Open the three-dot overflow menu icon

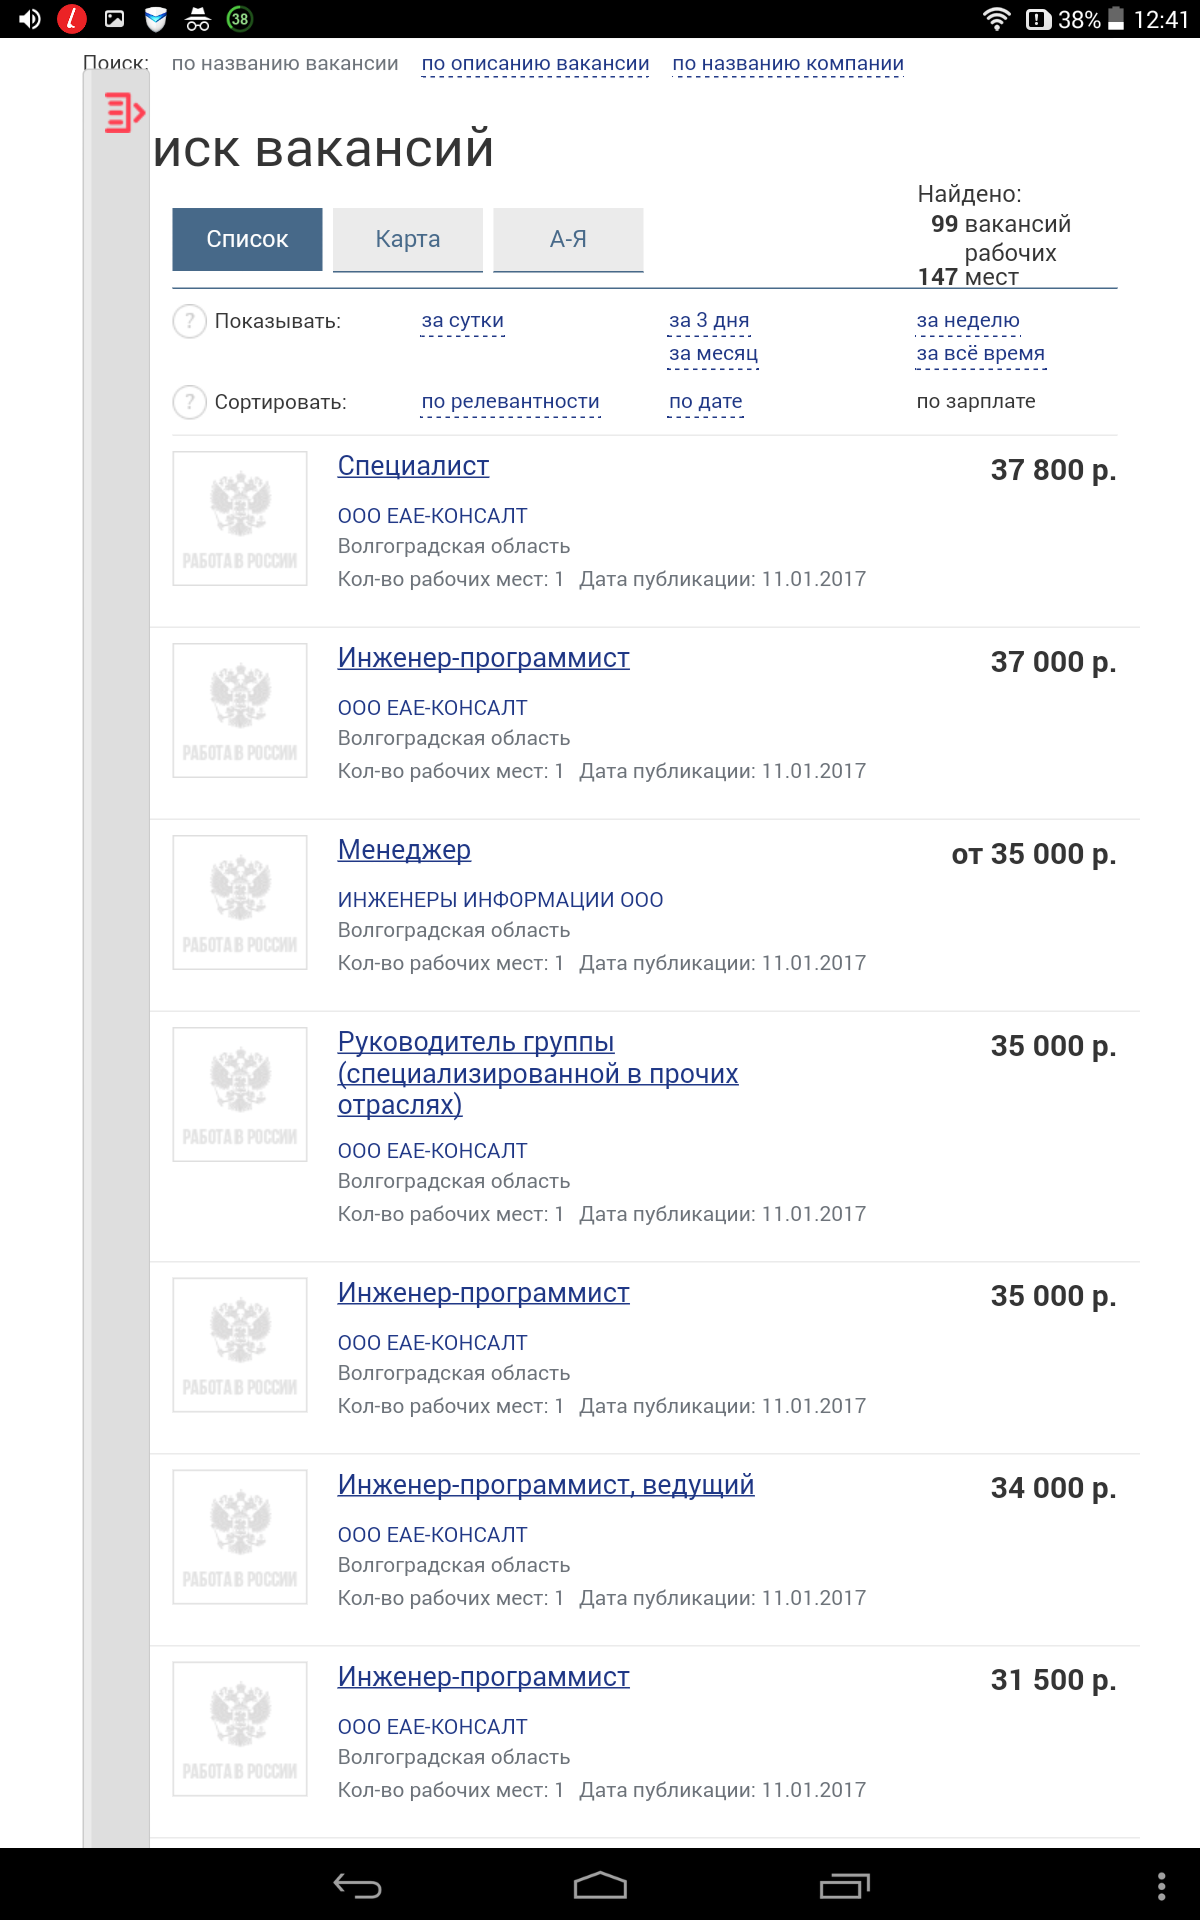(x=1161, y=1886)
